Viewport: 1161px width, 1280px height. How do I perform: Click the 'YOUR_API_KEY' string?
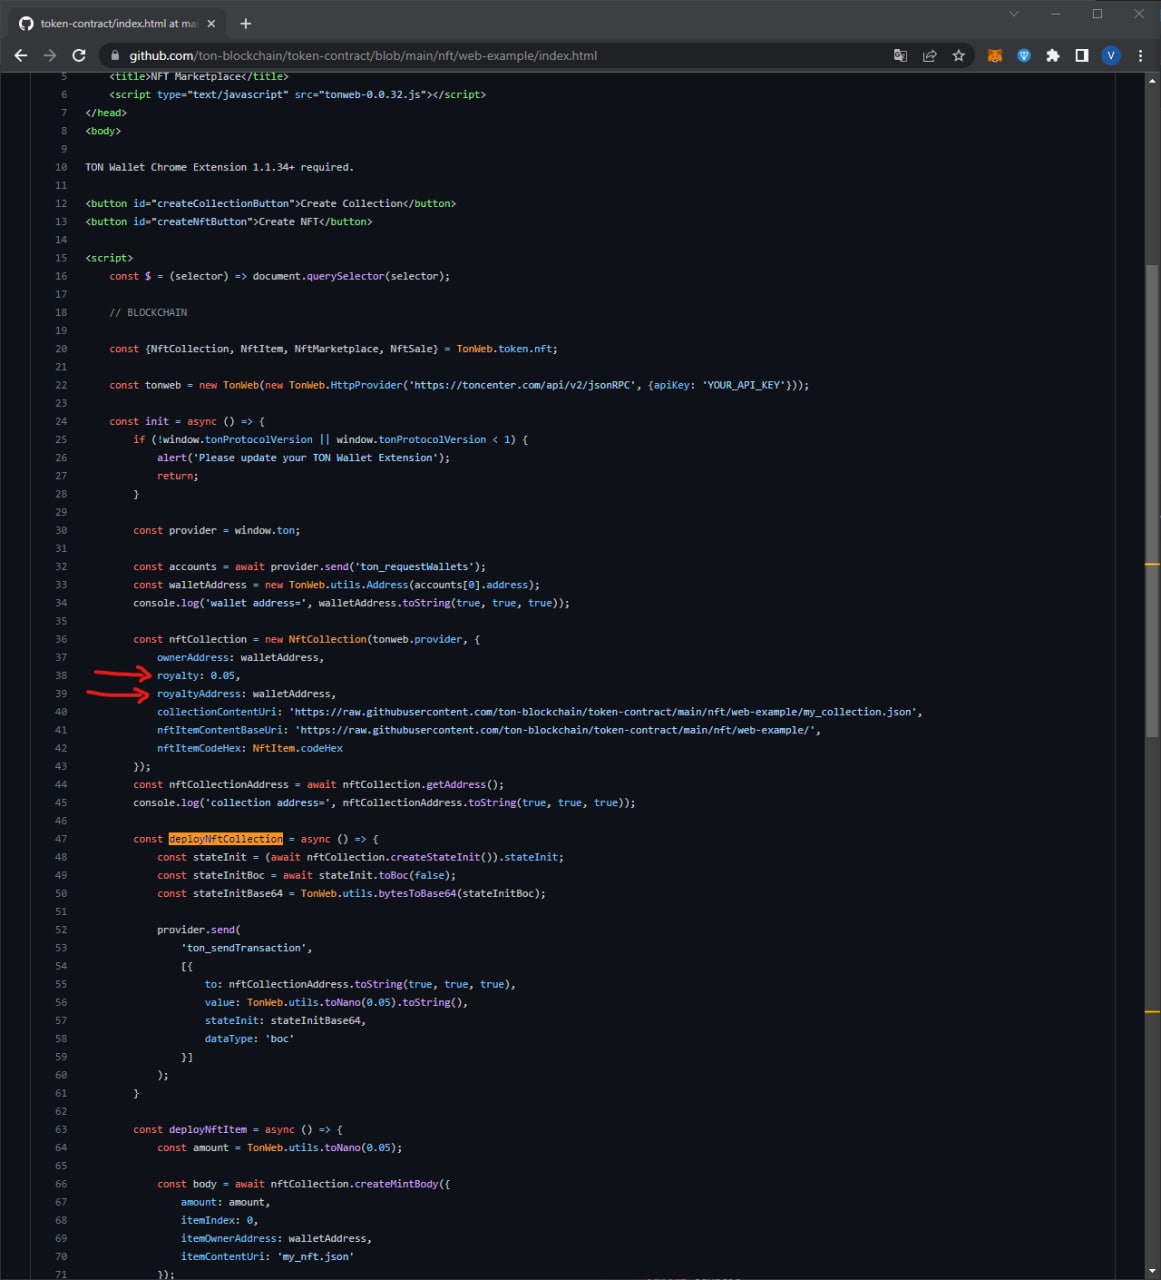point(744,385)
